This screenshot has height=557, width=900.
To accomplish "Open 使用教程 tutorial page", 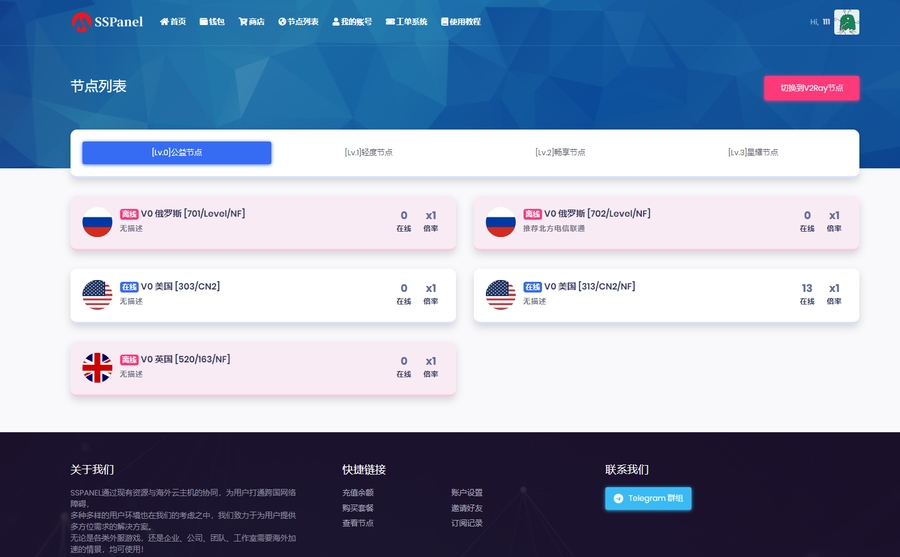I will pyautogui.click(x=460, y=22).
